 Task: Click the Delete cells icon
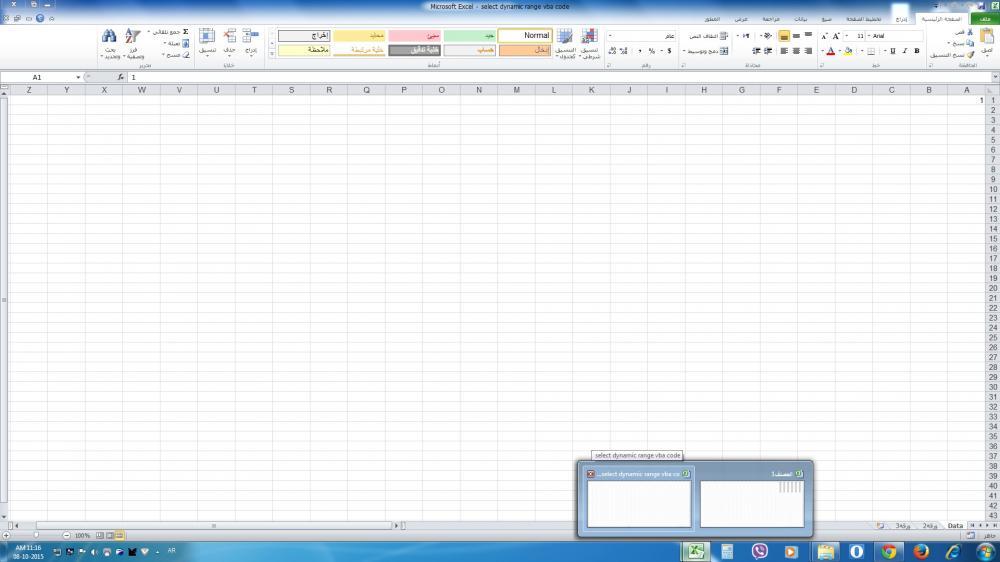(230, 36)
